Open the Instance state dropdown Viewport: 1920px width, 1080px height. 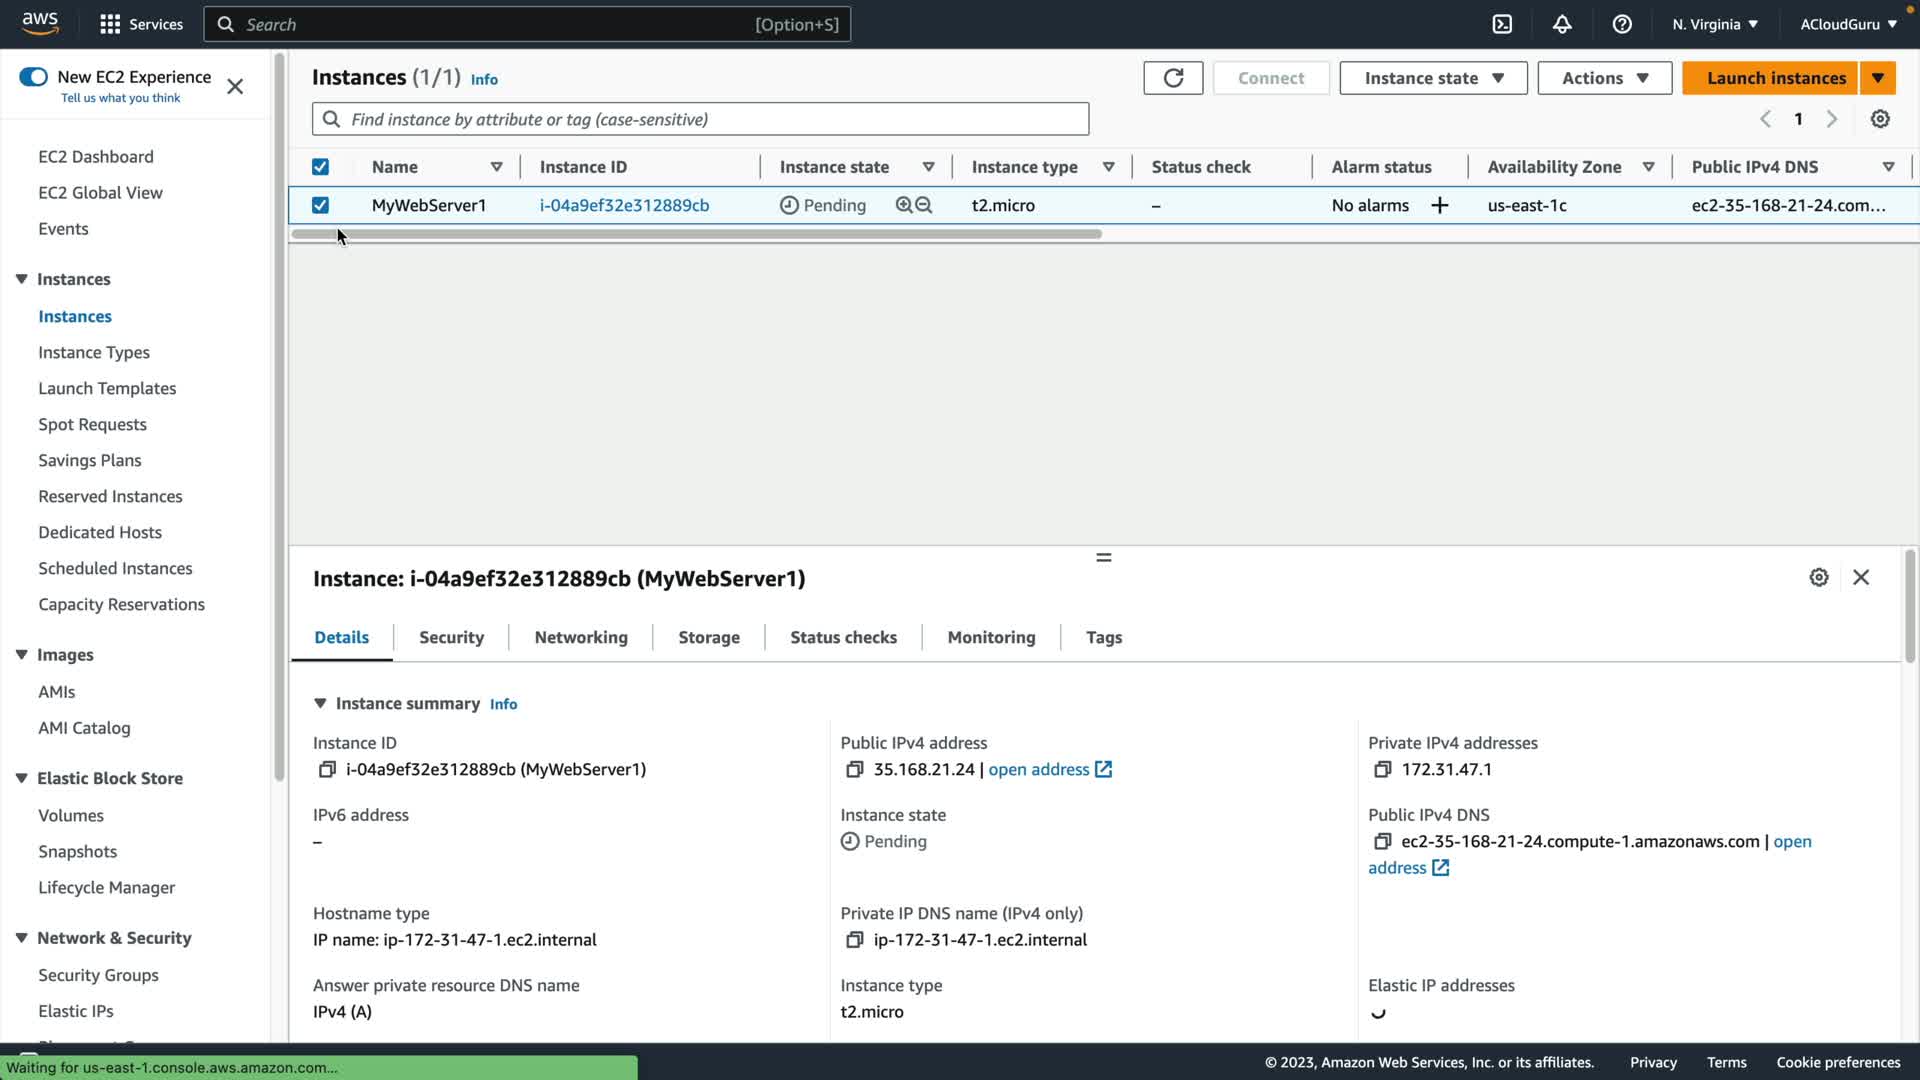pos(1433,78)
